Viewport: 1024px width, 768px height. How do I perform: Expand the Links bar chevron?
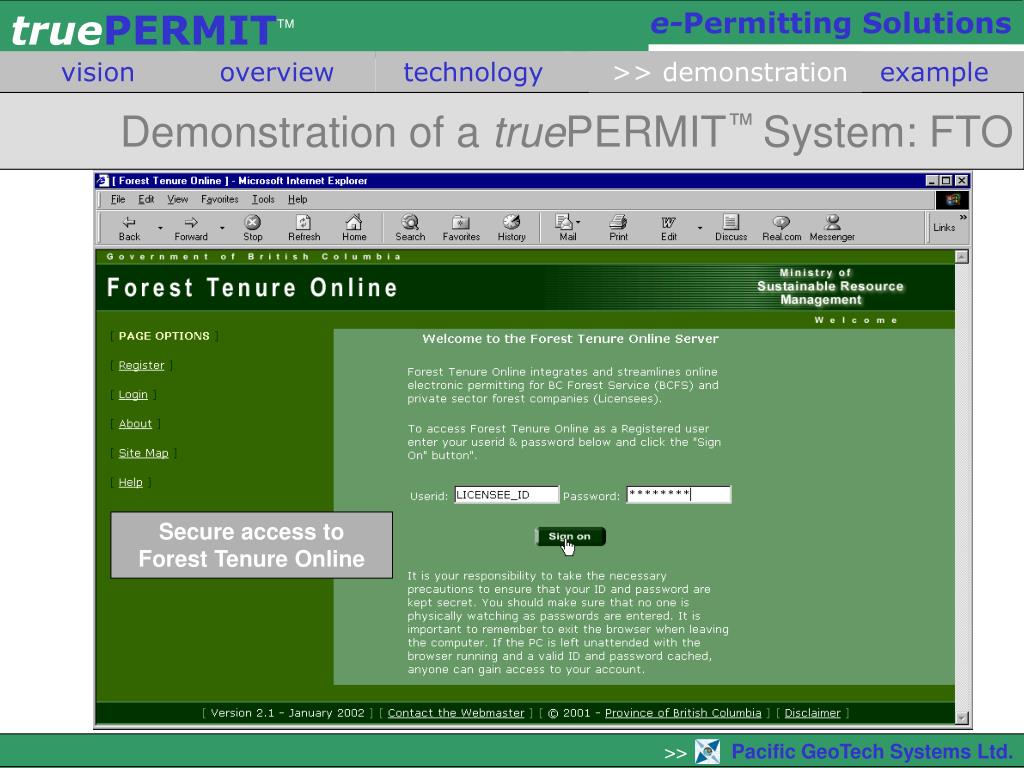(963, 217)
